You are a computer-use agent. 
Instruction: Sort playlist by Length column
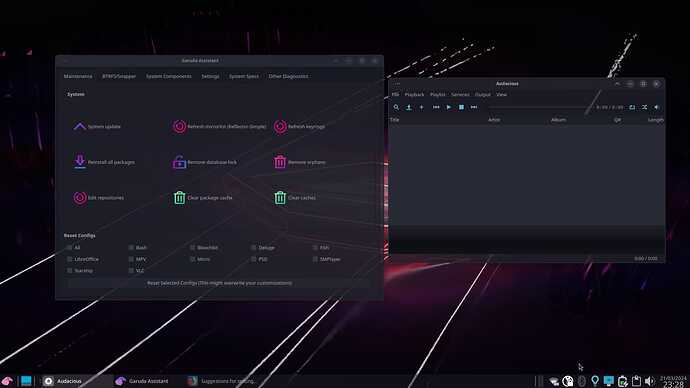pos(655,120)
